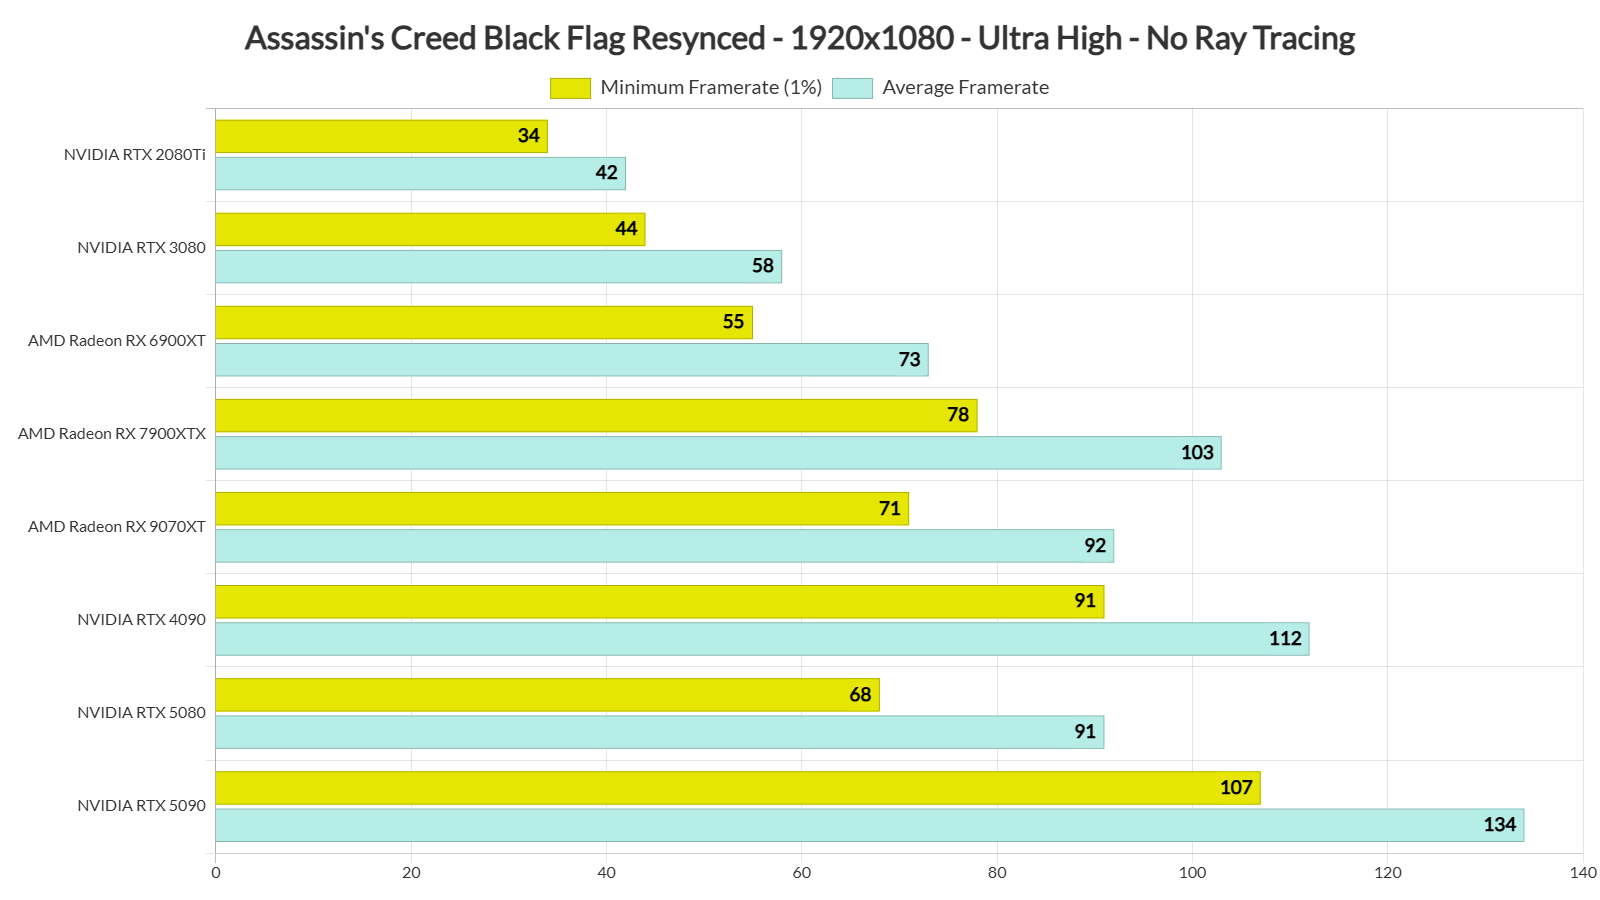1600x900 pixels.
Task: Select the RTX 2080Ti average framerate bar
Action: 420,173
